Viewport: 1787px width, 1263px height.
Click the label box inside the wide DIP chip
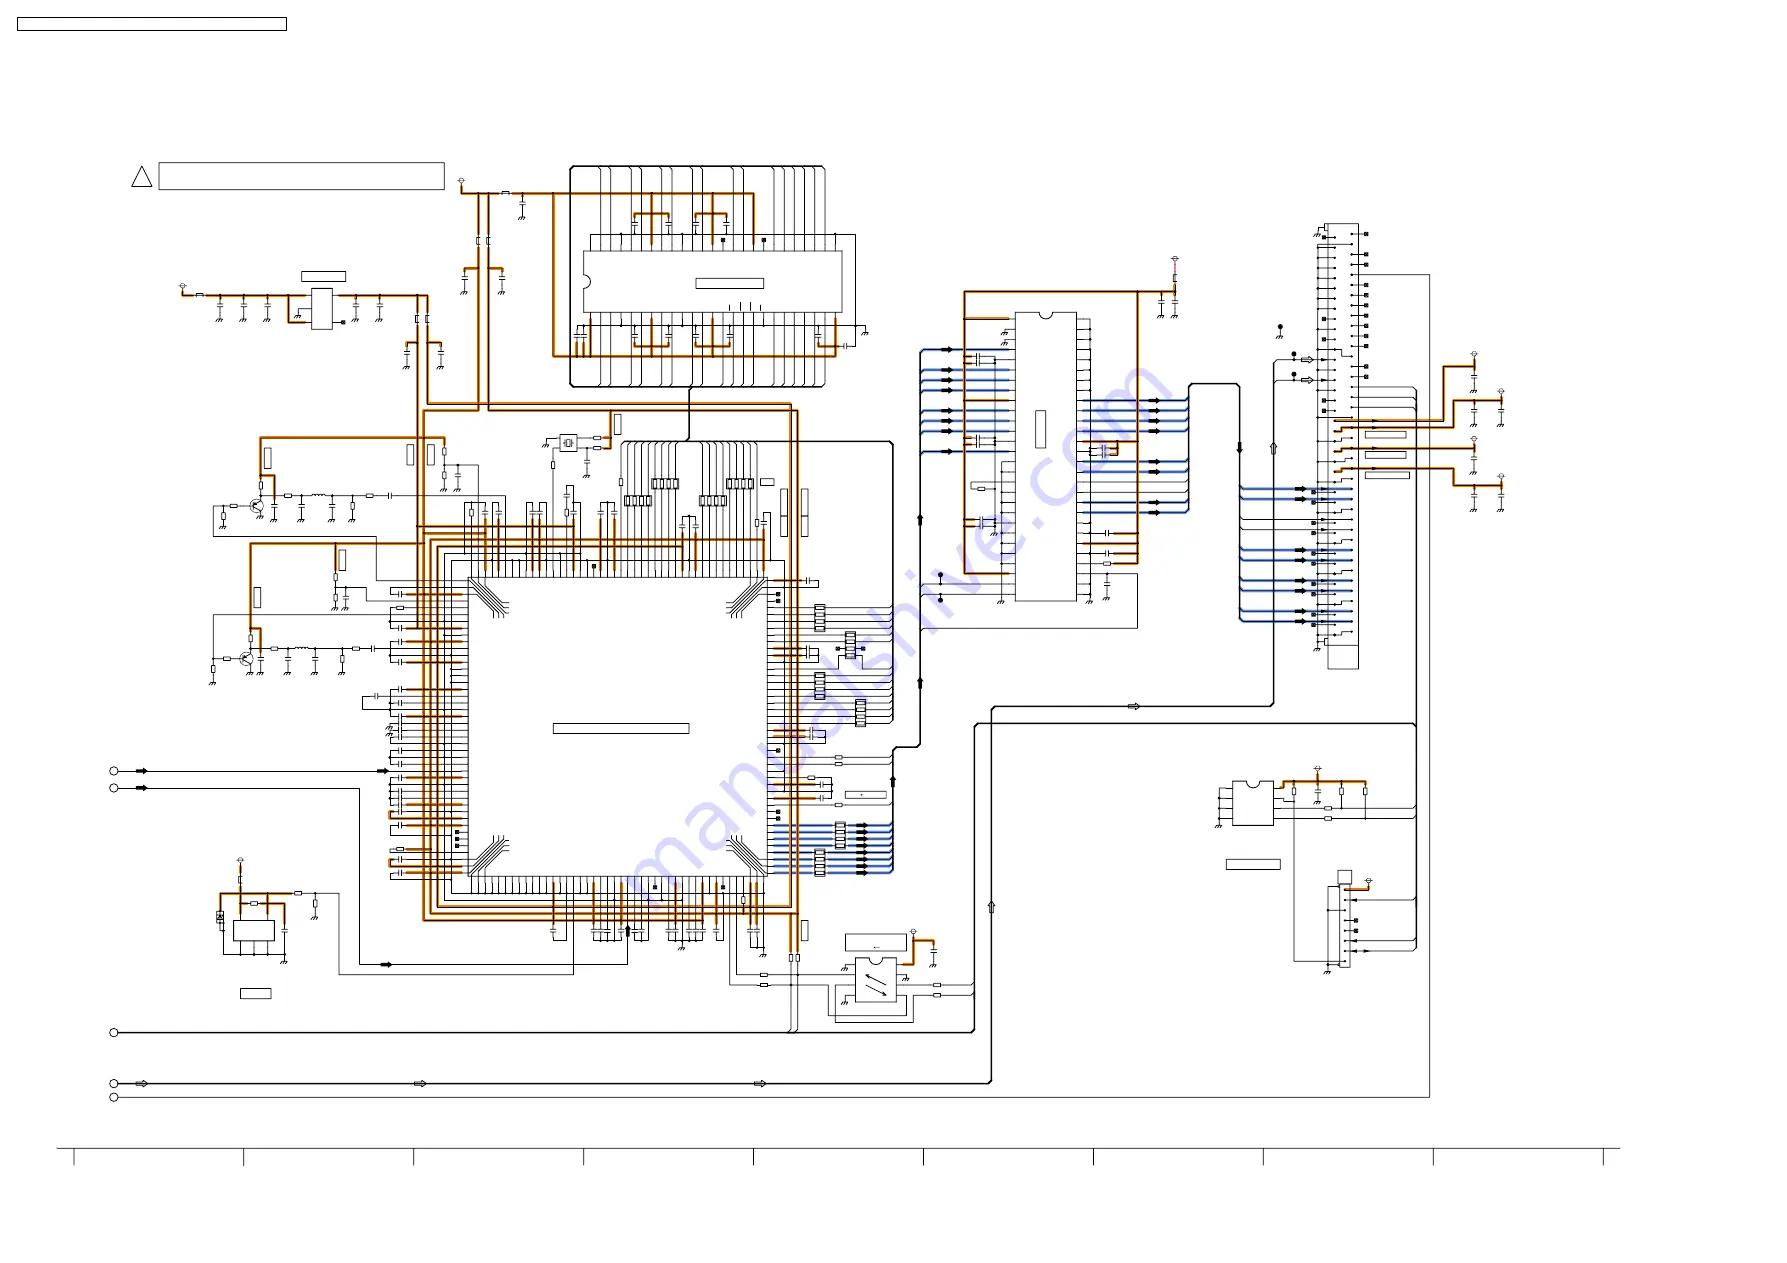point(729,284)
